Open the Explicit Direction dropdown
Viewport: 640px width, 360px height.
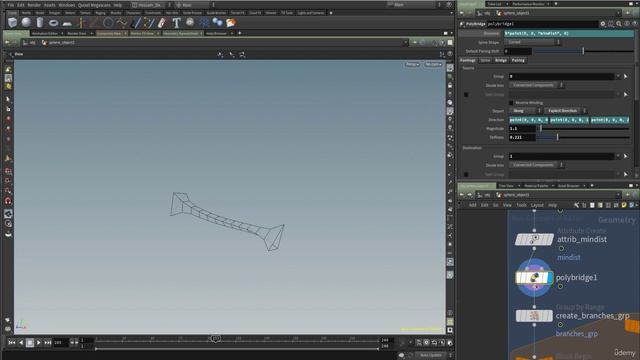(565, 111)
